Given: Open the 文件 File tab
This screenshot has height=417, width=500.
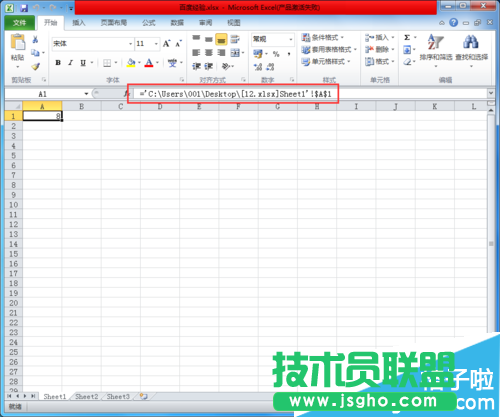Looking at the screenshot, I should point(19,23).
